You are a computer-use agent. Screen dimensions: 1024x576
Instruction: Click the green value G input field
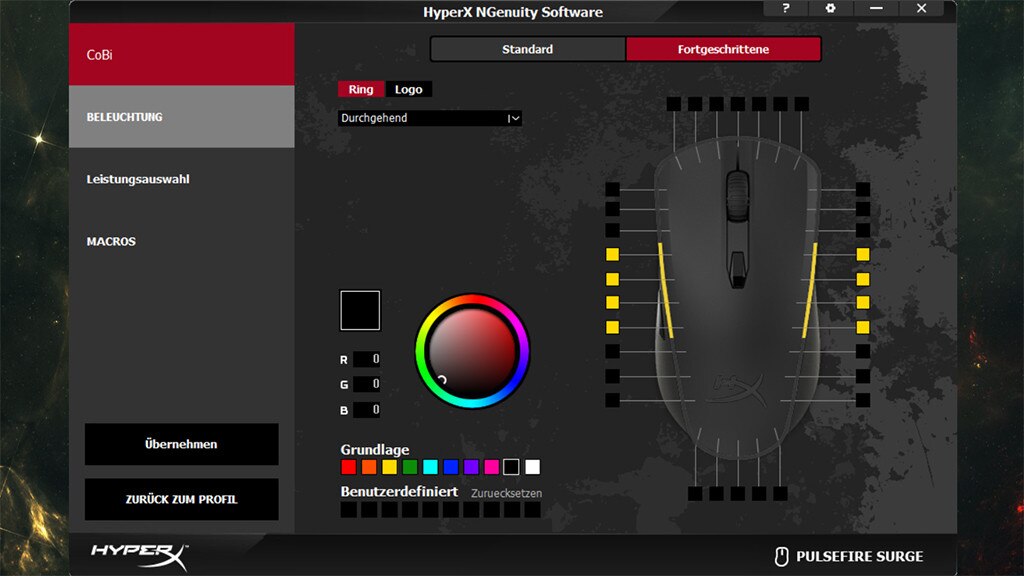tap(366, 384)
